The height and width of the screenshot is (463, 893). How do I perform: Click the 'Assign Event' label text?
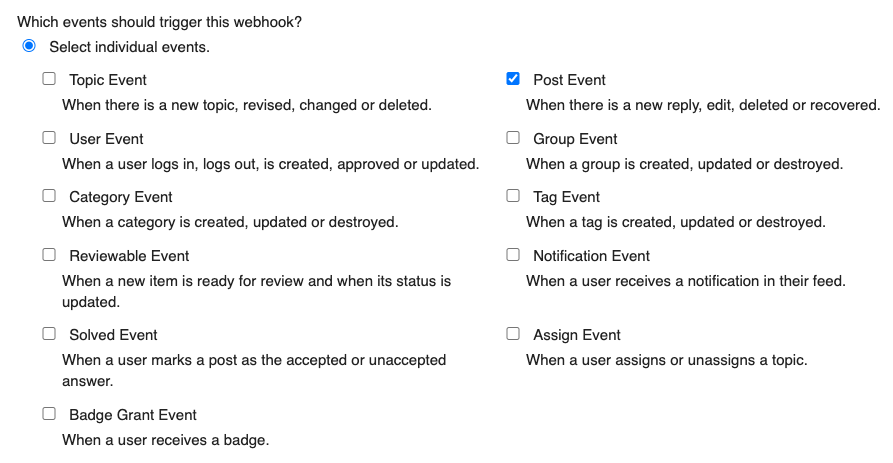(x=577, y=335)
